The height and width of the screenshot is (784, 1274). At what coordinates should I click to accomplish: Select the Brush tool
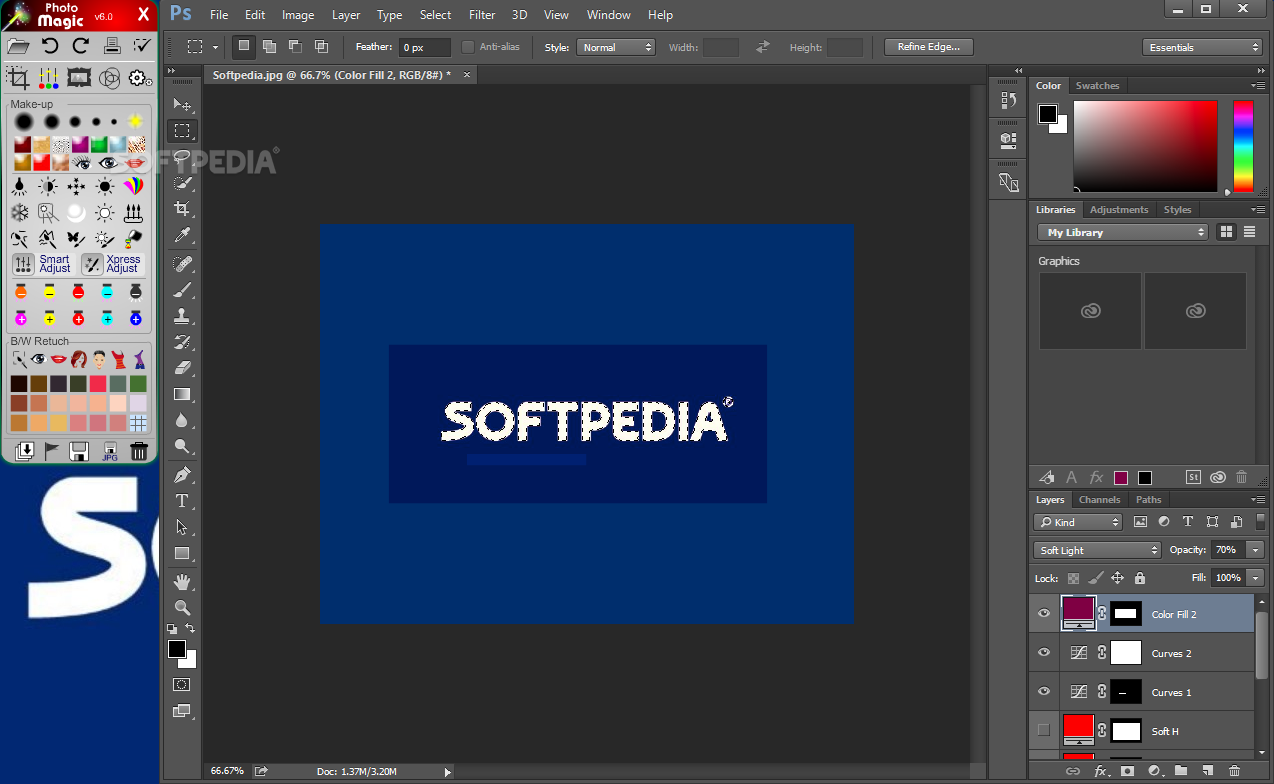pos(182,289)
